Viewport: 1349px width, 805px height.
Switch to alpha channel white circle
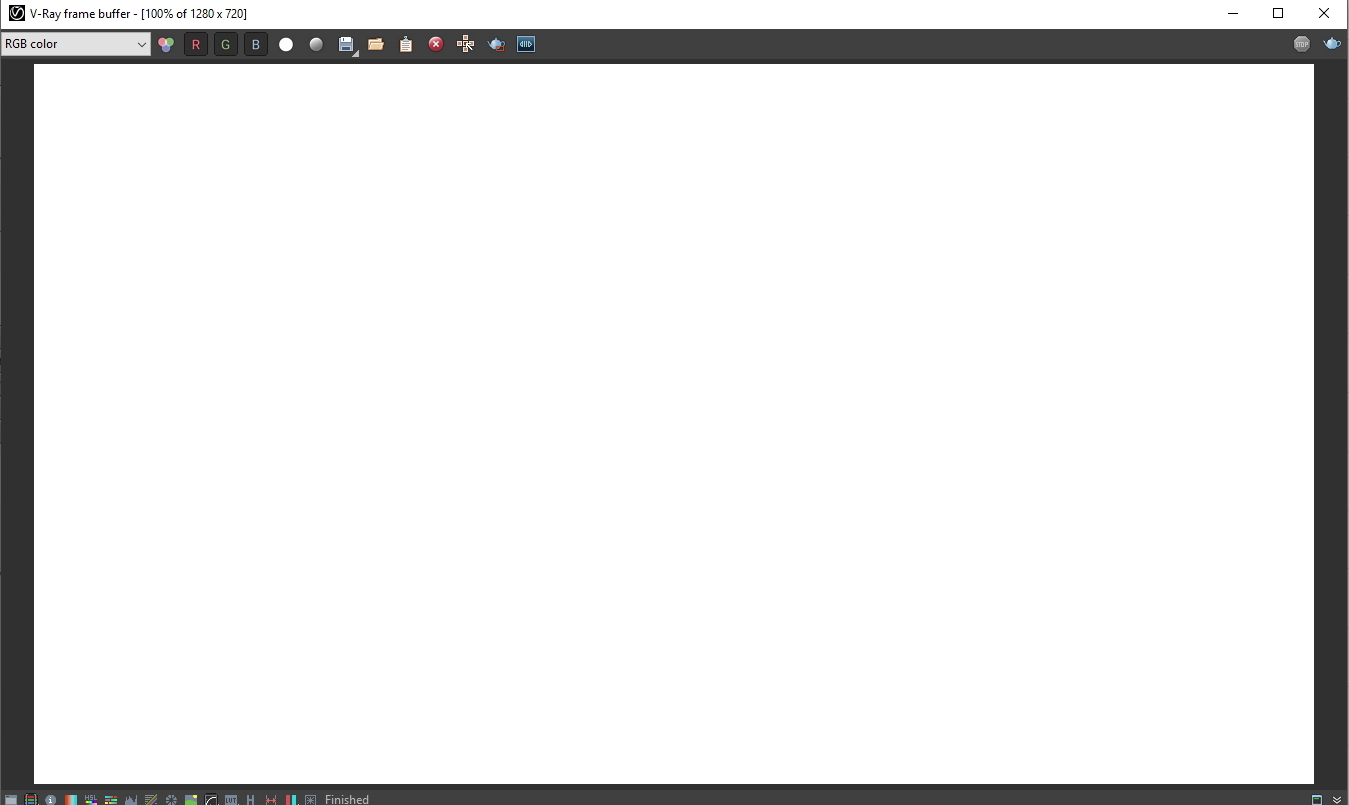point(286,44)
